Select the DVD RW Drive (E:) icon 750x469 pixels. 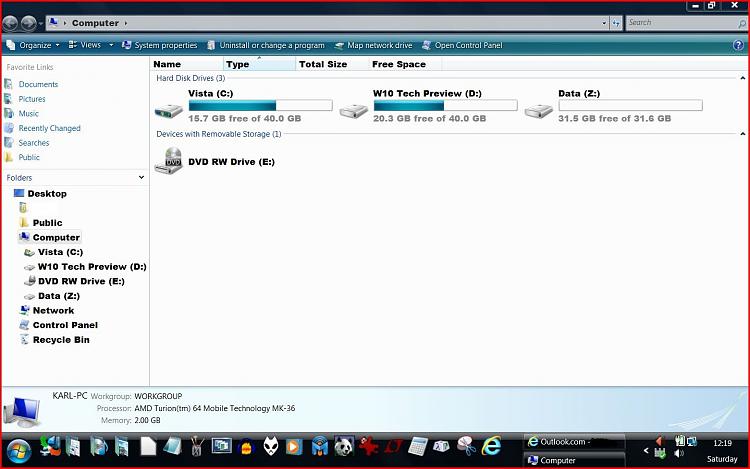(x=168, y=161)
